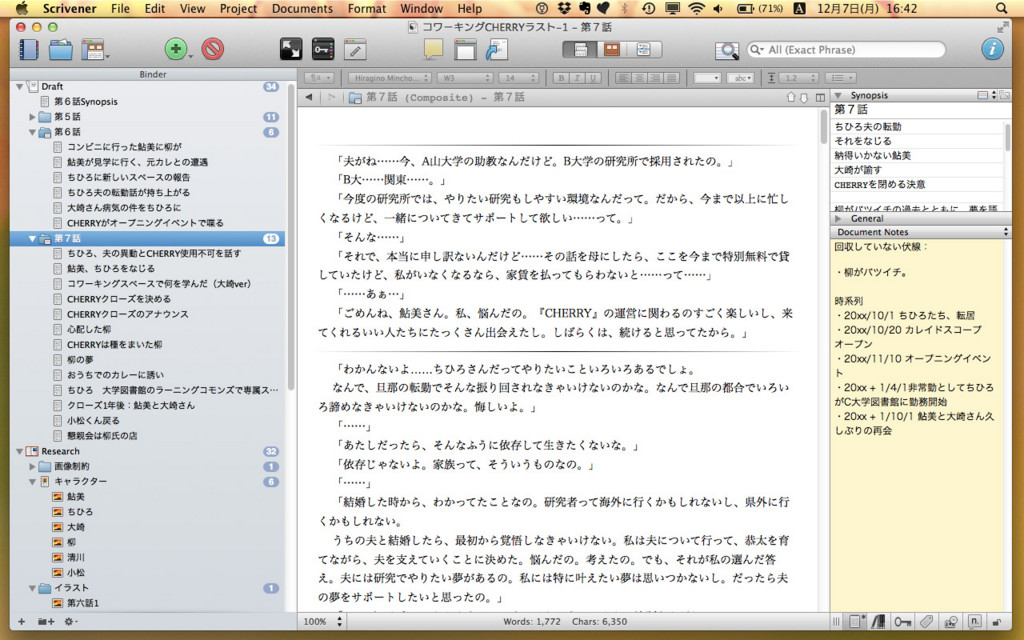
Task: Open the Format menu
Action: tap(366, 8)
